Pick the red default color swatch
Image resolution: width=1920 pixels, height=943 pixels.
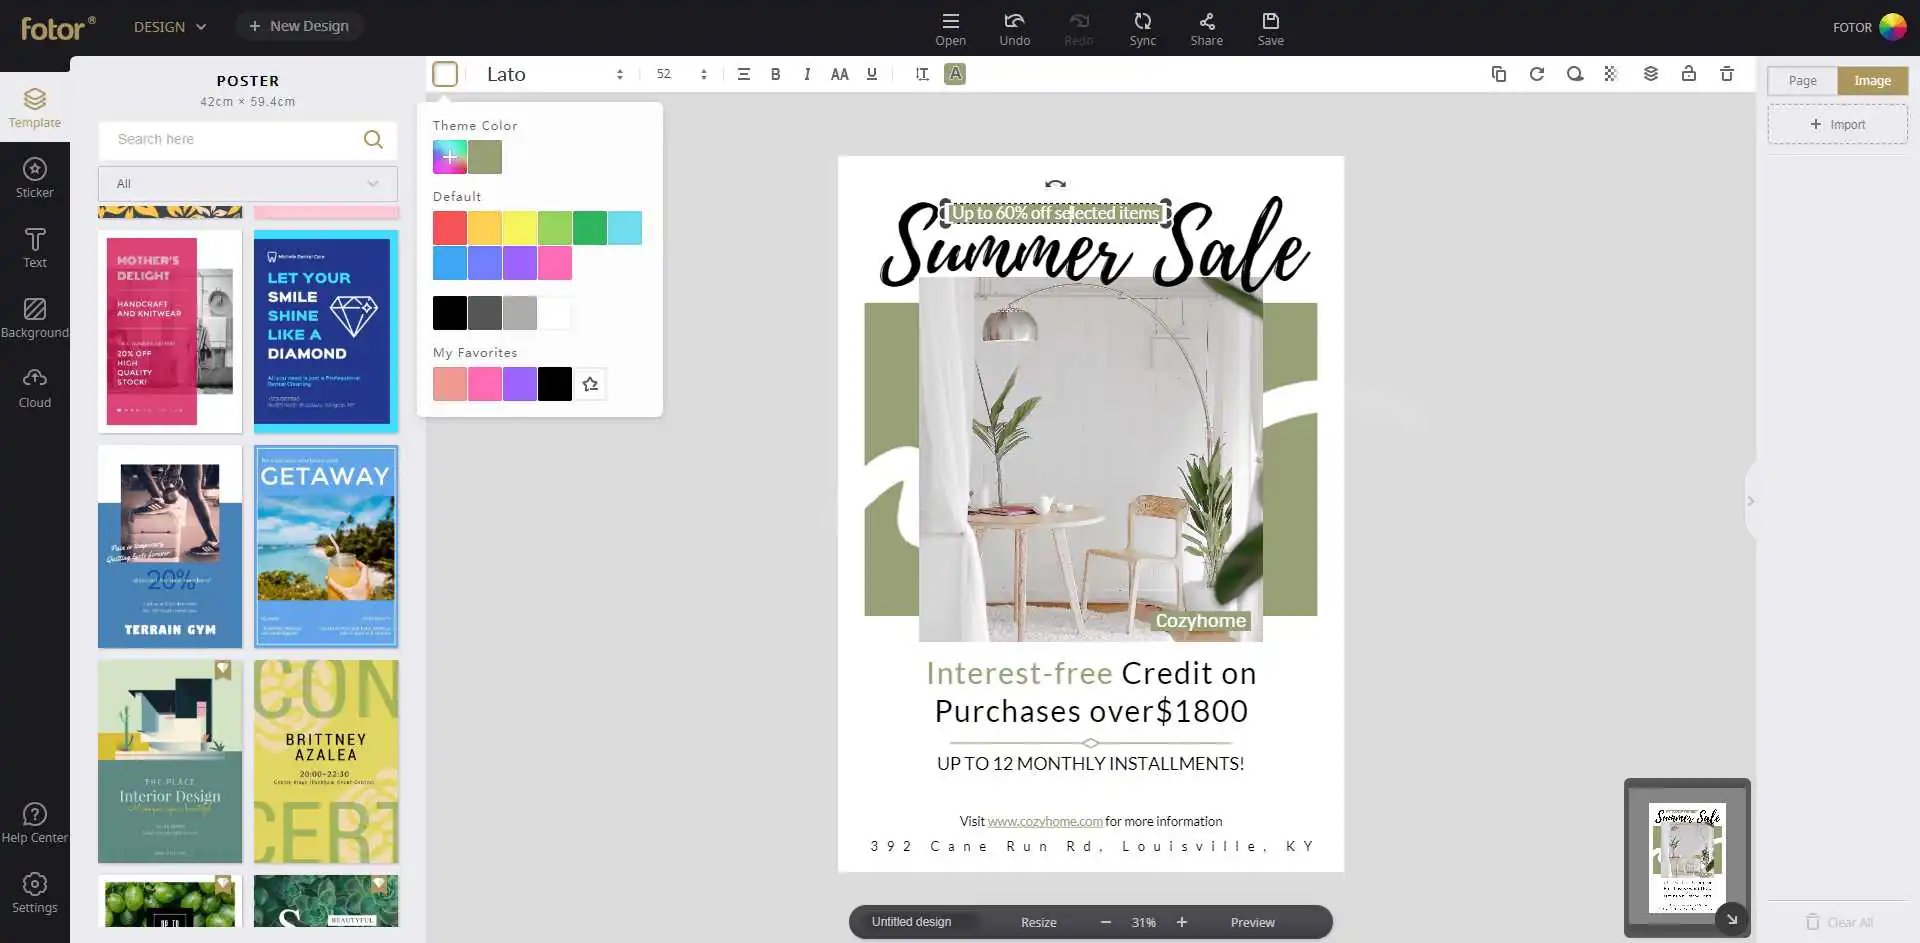(449, 228)
